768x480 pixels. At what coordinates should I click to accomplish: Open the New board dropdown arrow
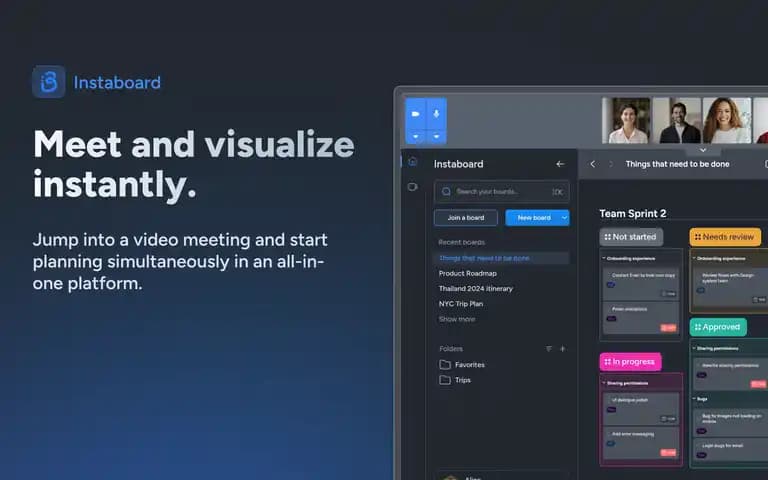[x=564, y=217]
